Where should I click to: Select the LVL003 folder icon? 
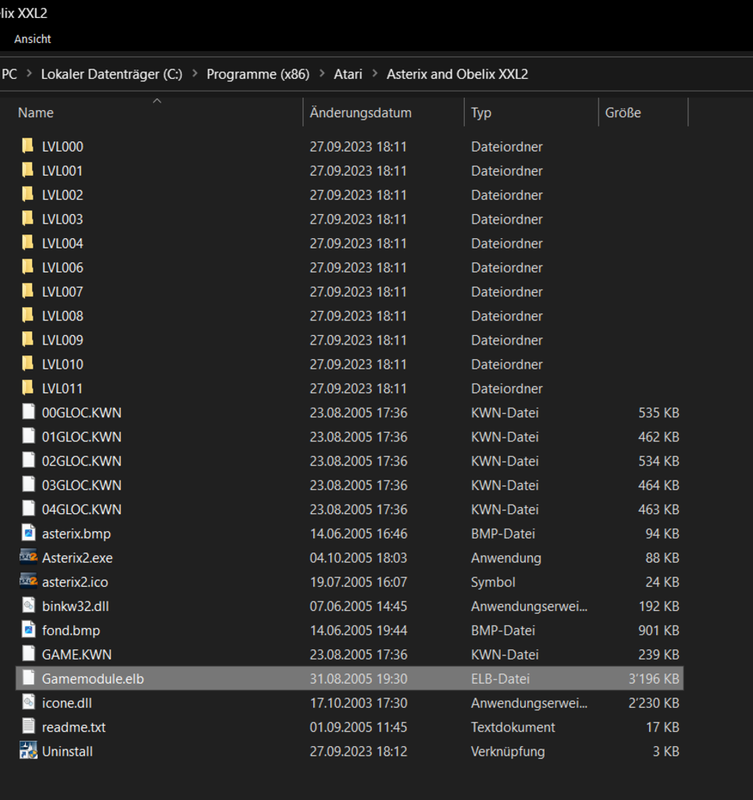pyautogui.click(x=28, y=218)
